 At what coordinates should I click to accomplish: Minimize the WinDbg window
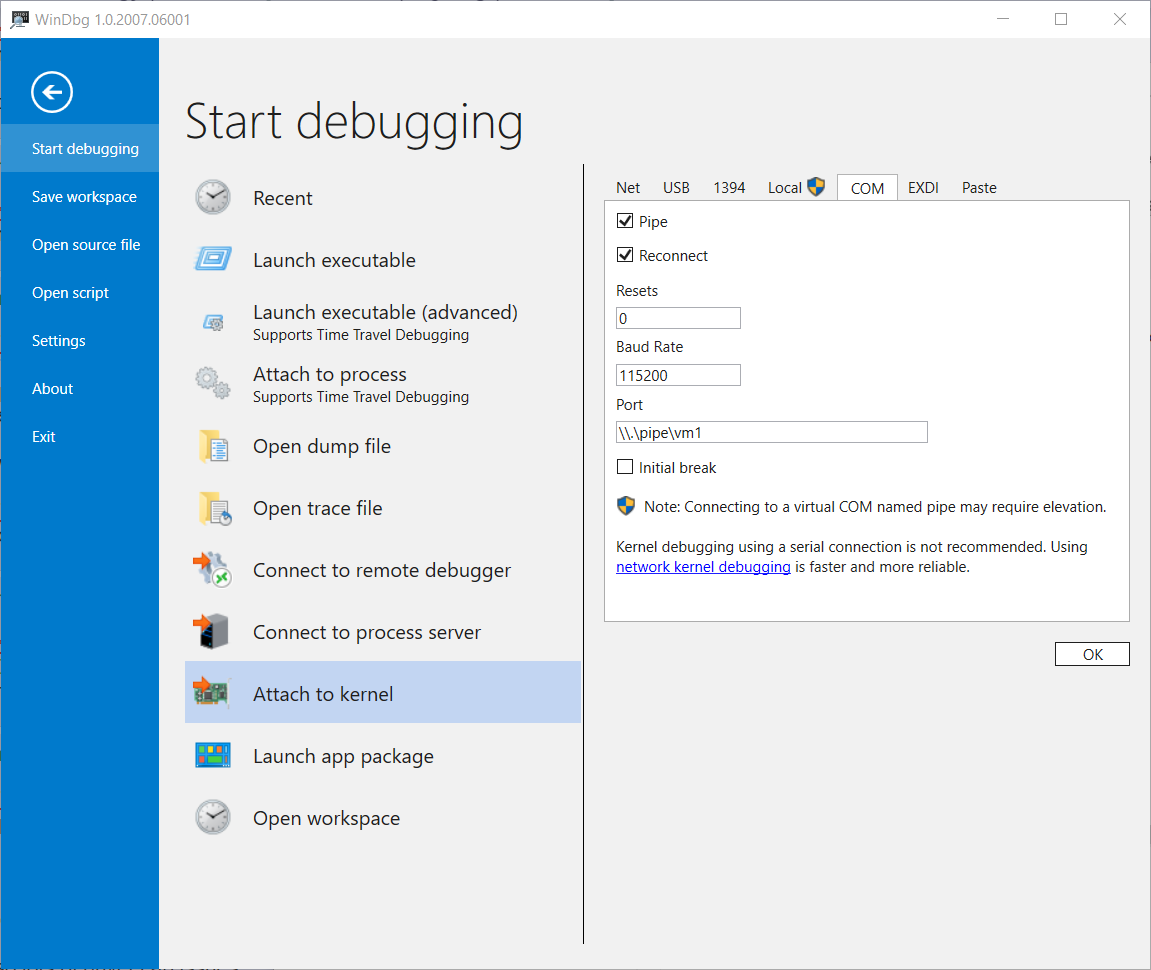pos(1003,19)
